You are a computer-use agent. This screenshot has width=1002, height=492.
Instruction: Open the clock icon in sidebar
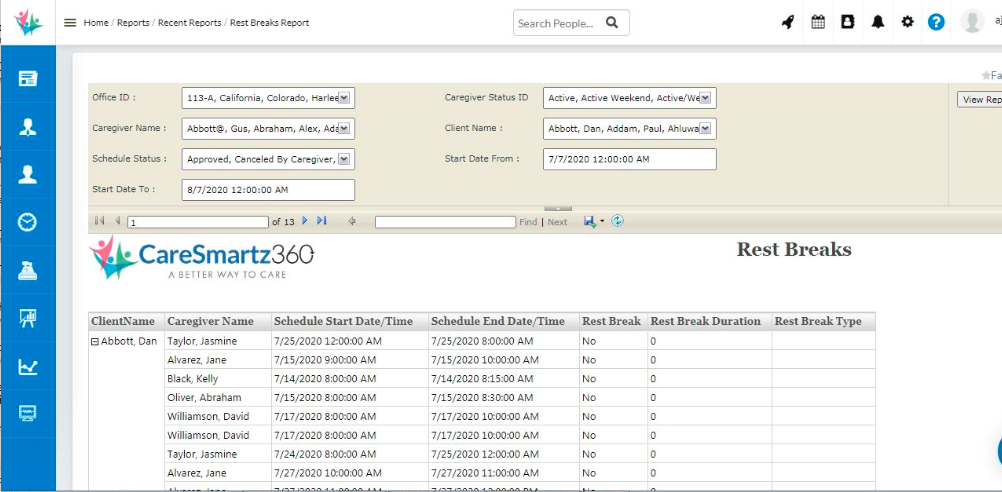pyautogui.click(x=28, y=222)
